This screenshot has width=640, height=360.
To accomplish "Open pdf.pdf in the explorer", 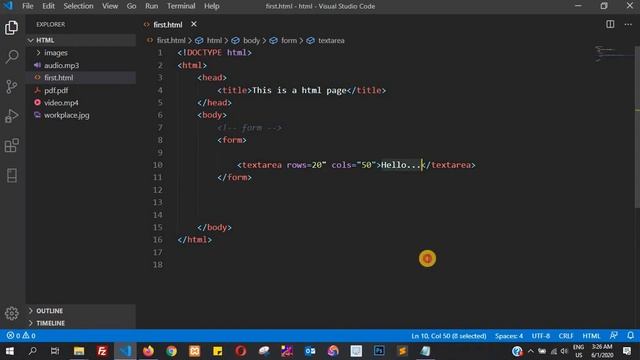I will (81, 90).
